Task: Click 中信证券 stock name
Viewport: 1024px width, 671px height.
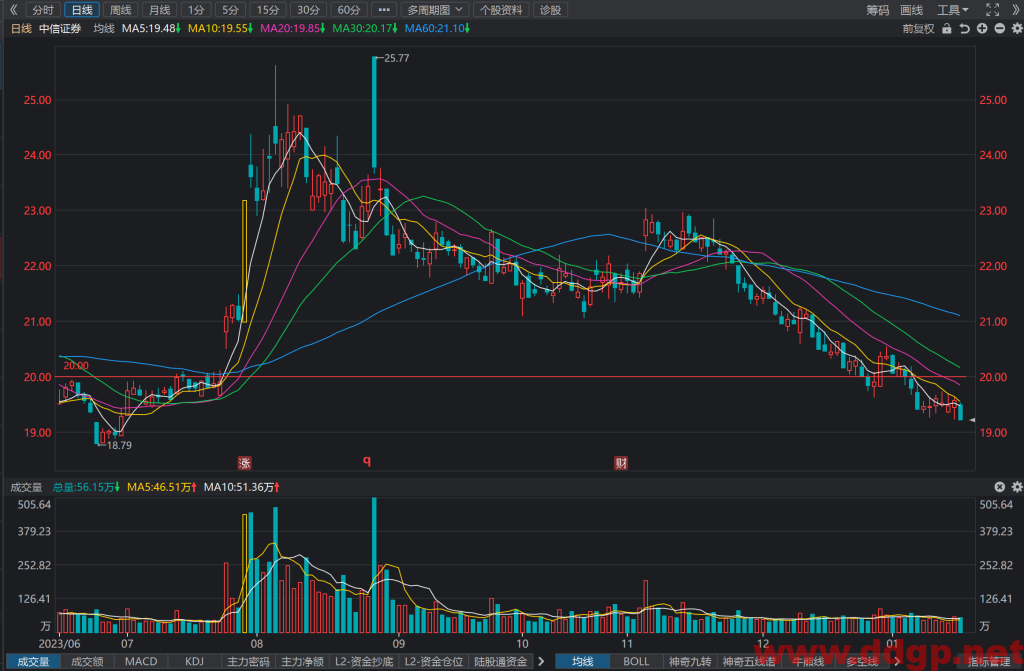Action: pyautogui.click(x=60, y=29)
